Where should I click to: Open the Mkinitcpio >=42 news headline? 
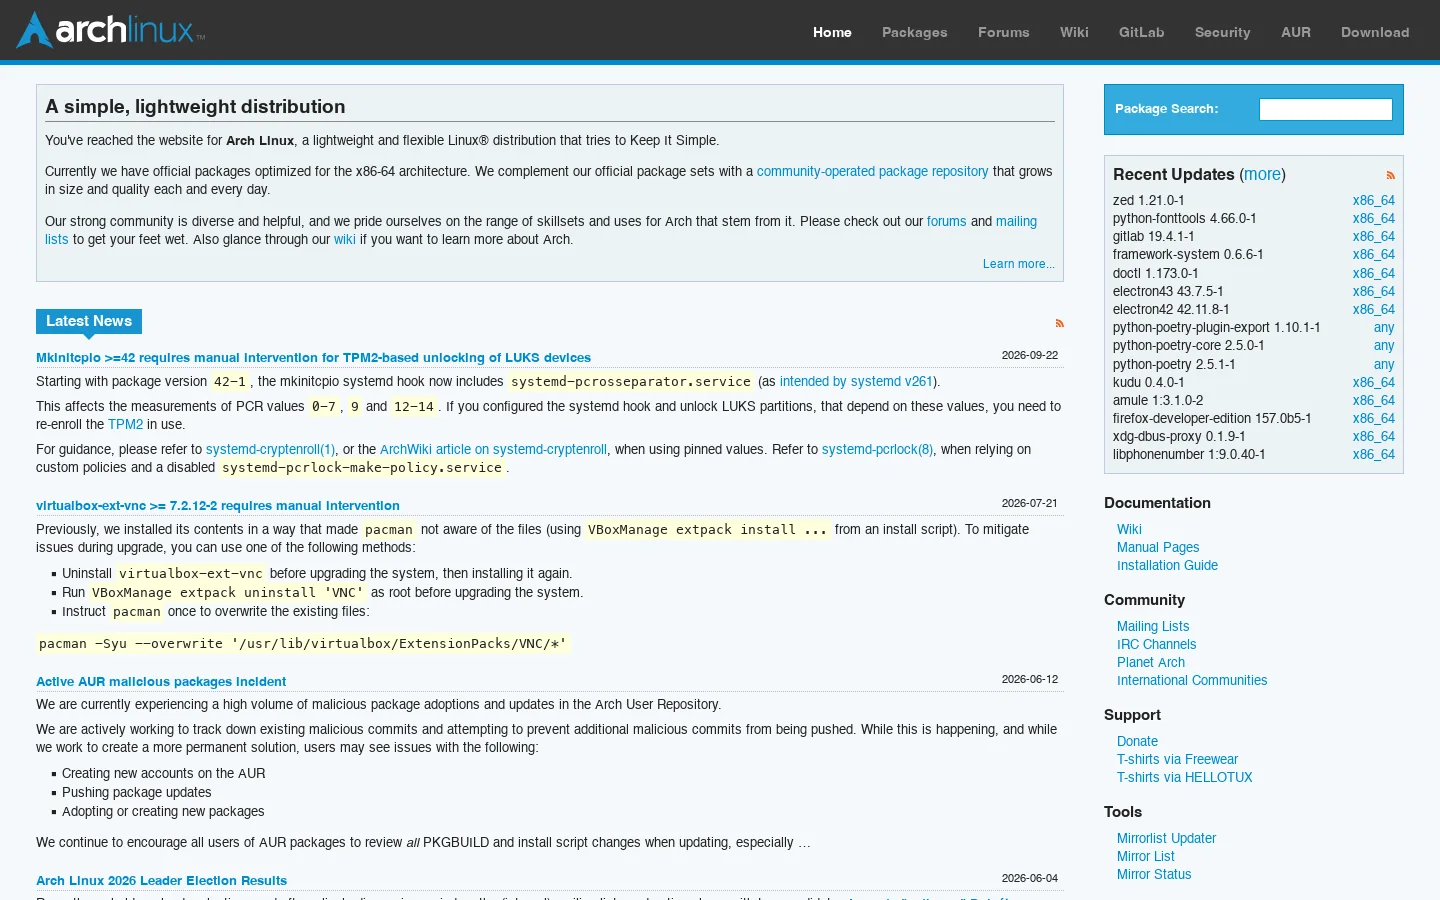313,357
